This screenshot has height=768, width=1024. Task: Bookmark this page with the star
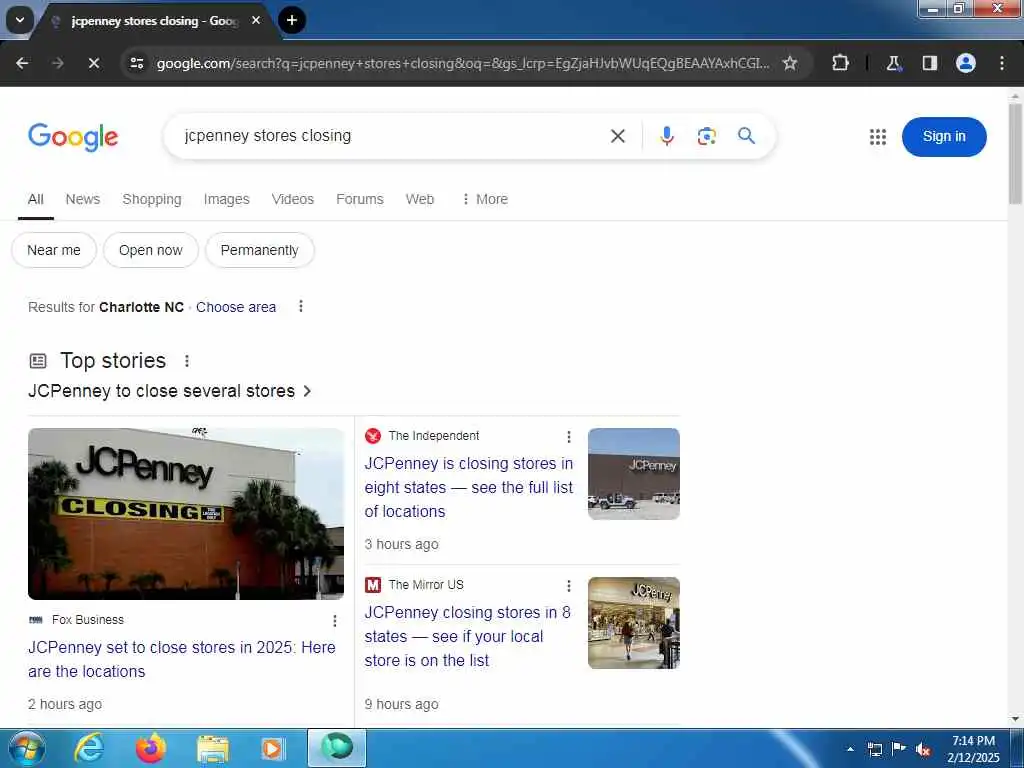[x=790, y=63]
